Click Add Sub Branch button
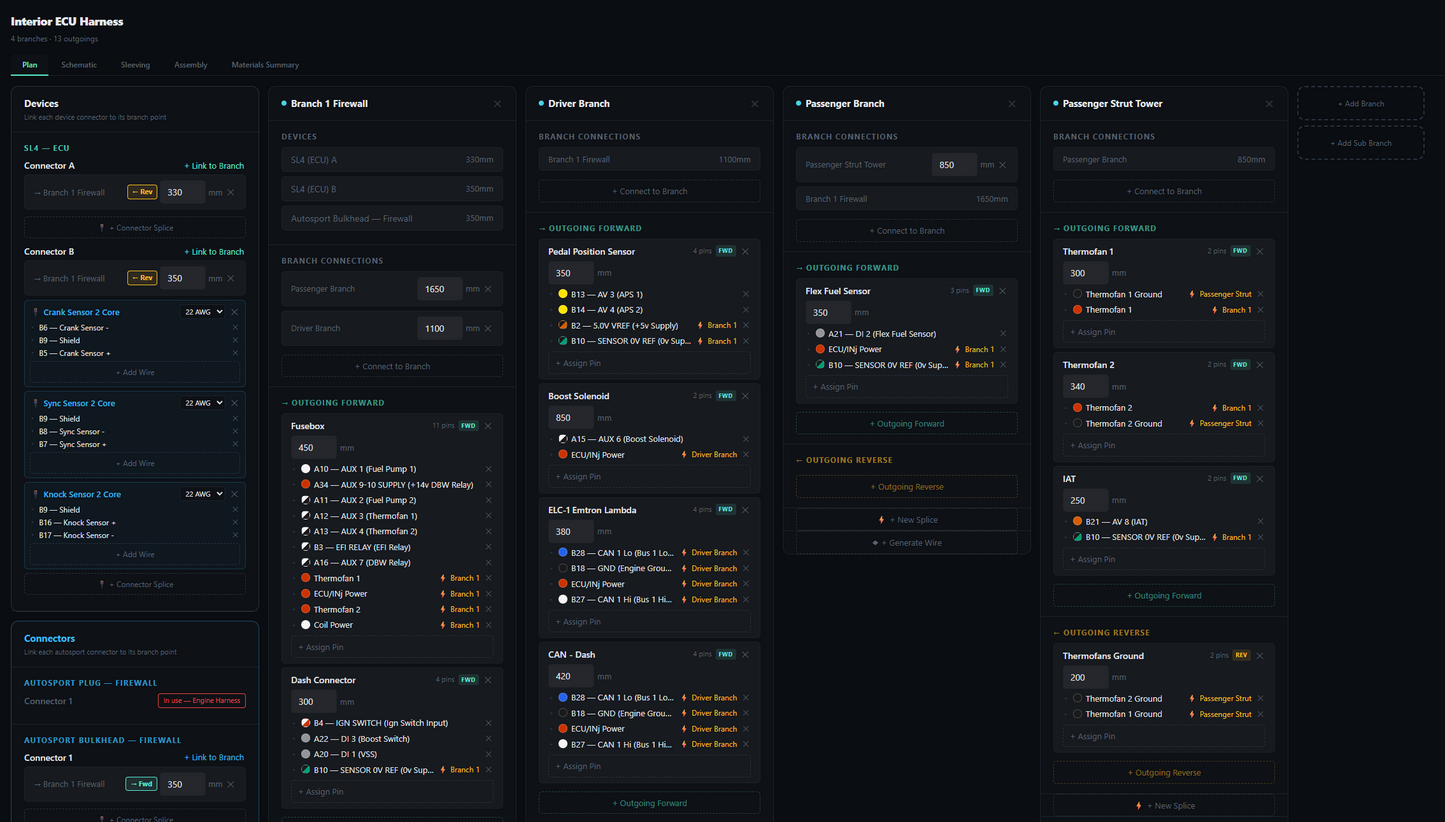 pyautogui.click(x=1360, y=143)
